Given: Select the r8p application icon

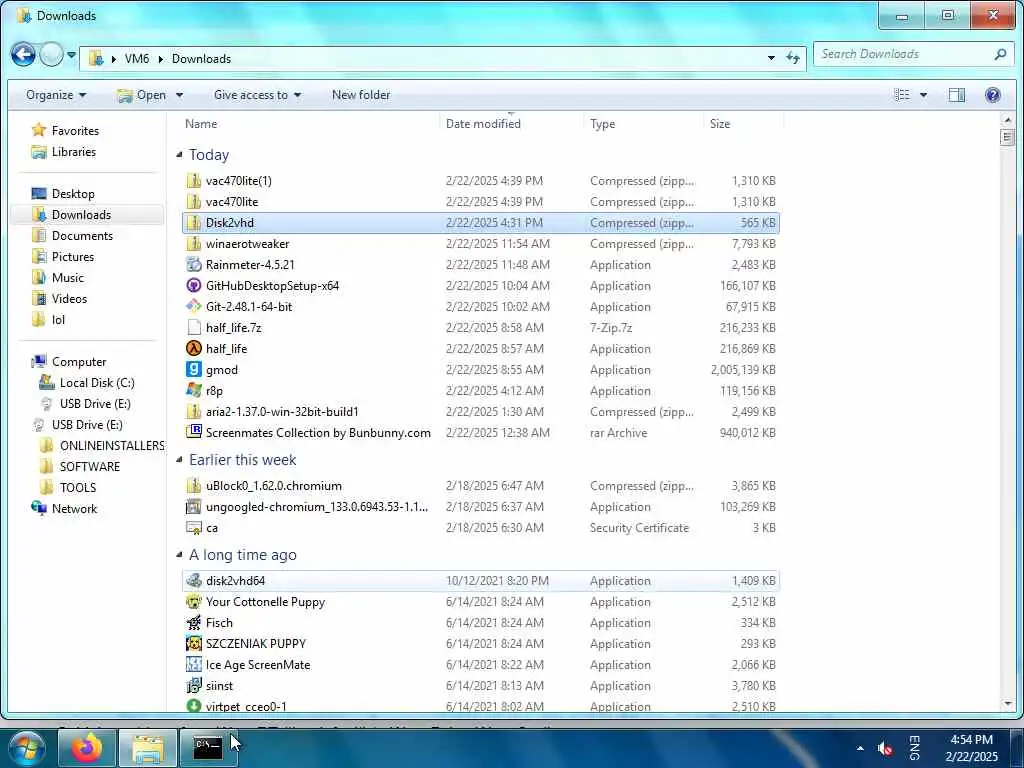Looking at the screenshot, I should coord(193,391).
